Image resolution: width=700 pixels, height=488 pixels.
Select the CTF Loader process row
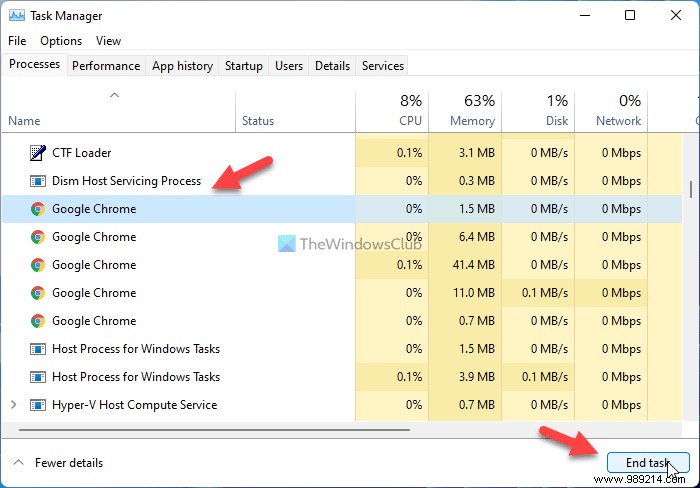(342, 153)
